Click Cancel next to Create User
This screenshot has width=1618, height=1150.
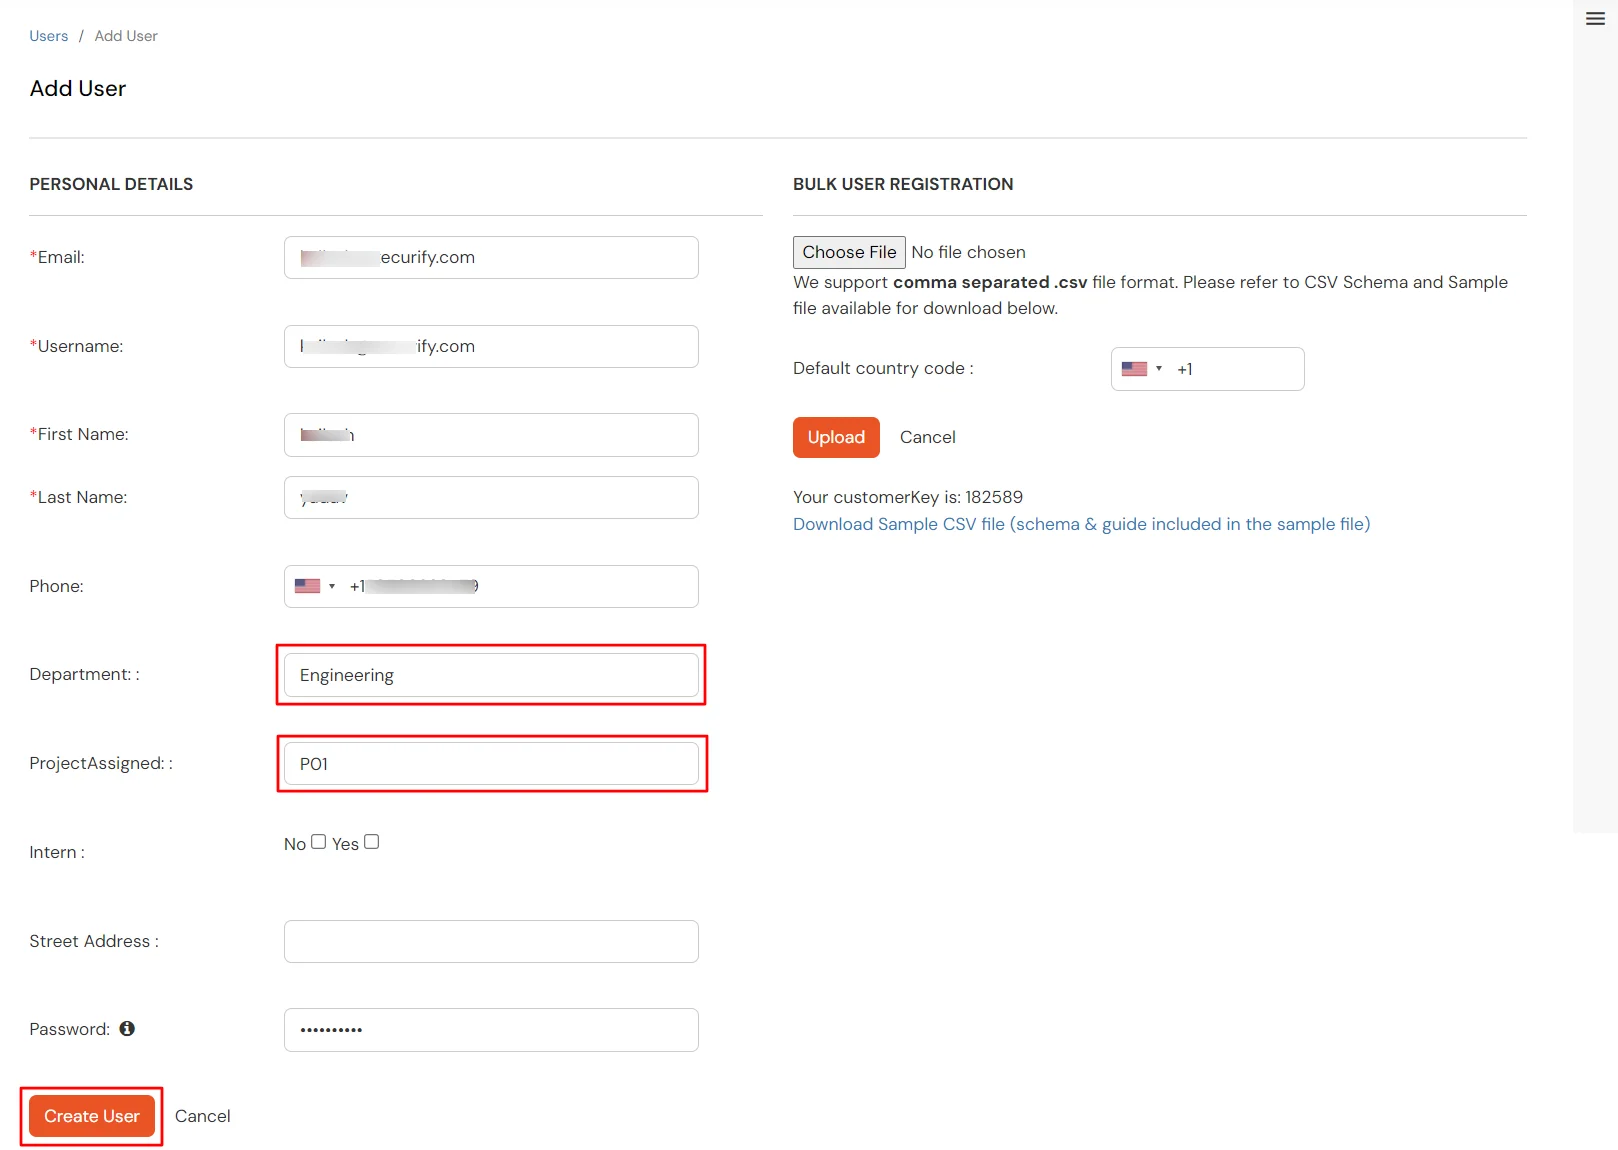click(203, 1116)
